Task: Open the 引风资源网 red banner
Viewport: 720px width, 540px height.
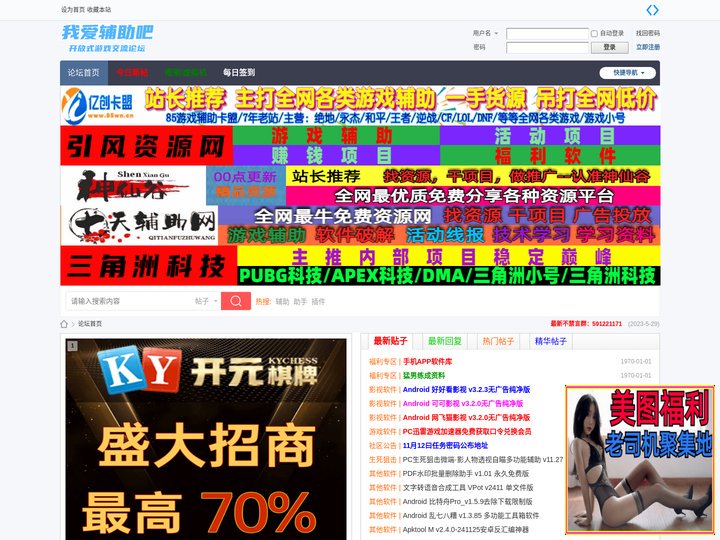Action: click(146, 146)
